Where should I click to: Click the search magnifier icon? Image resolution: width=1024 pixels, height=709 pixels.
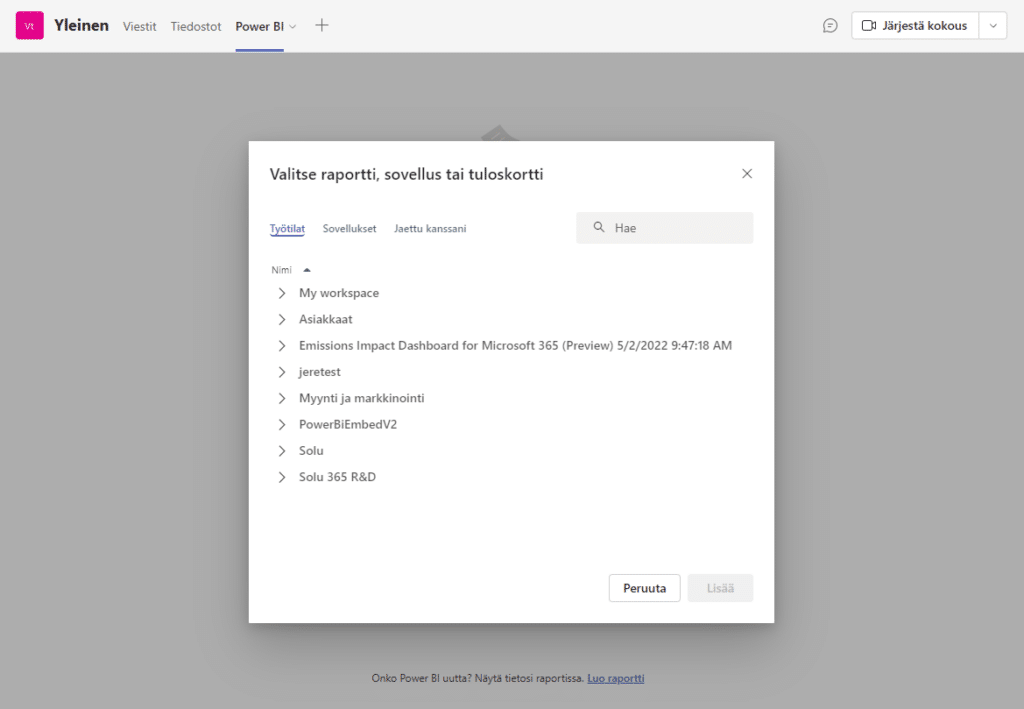click(599, 228)
